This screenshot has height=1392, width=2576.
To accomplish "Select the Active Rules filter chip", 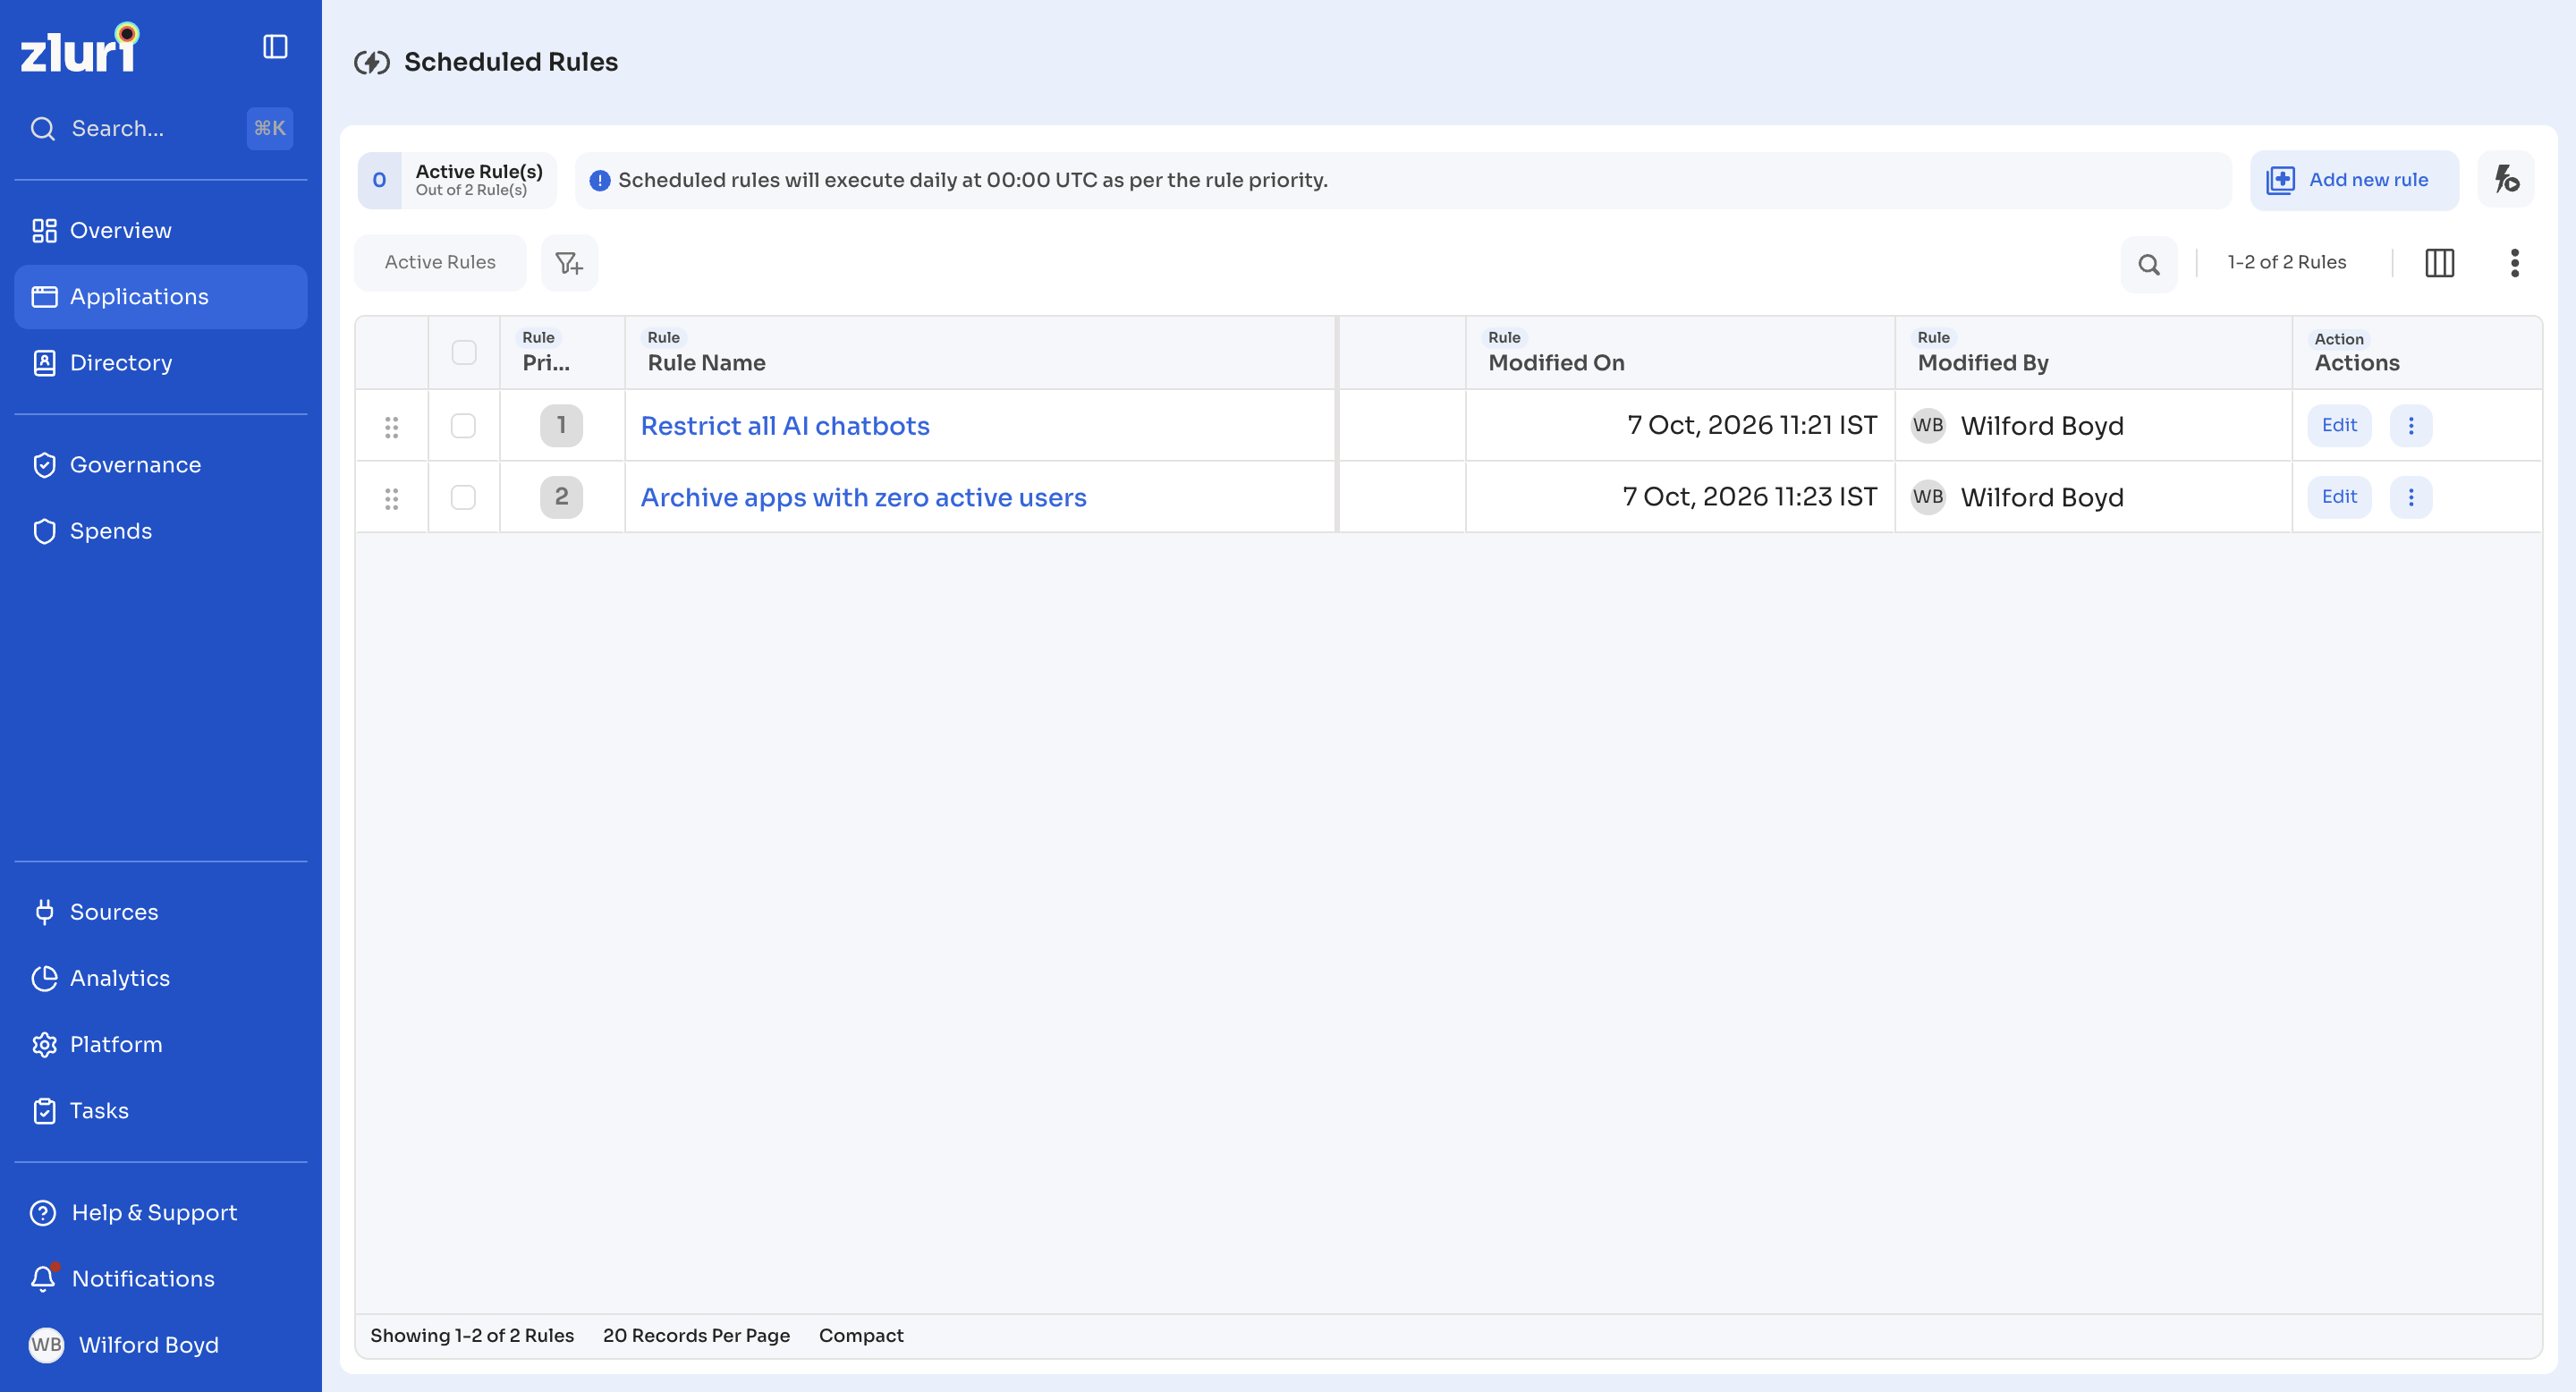I will click(x=440, y=262).
